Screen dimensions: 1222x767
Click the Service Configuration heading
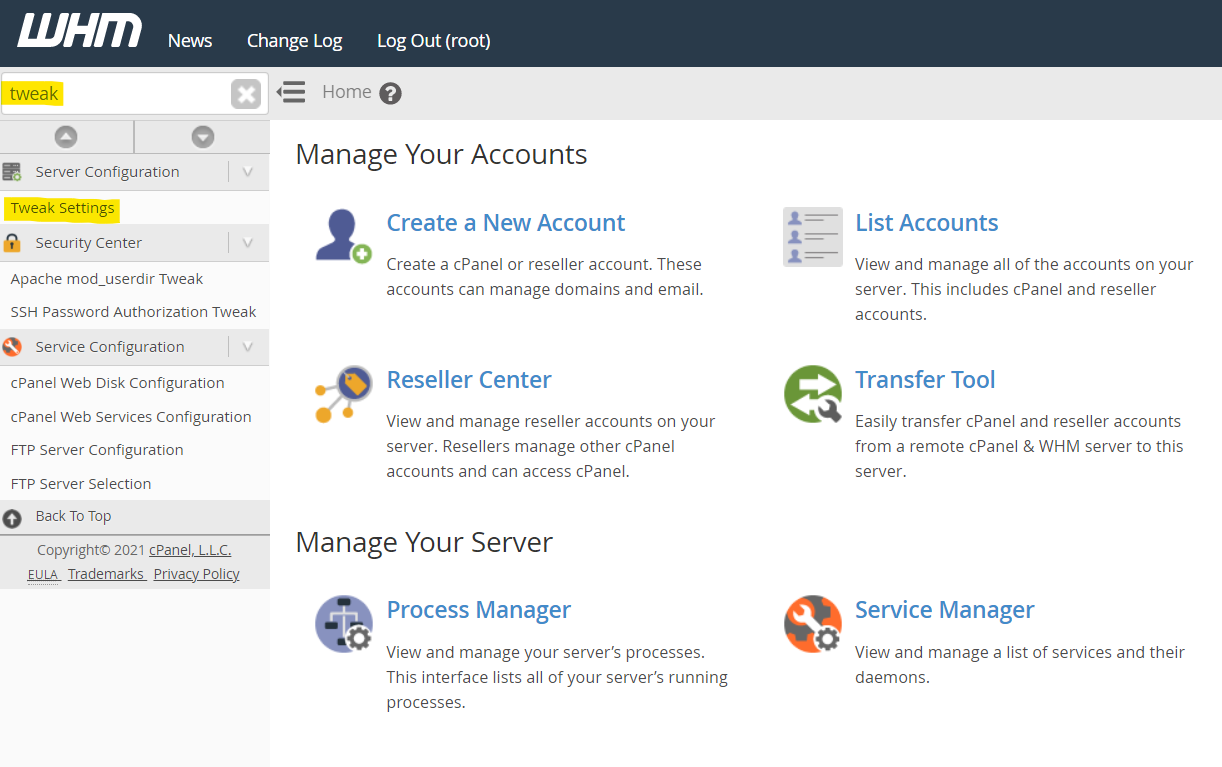110,347
